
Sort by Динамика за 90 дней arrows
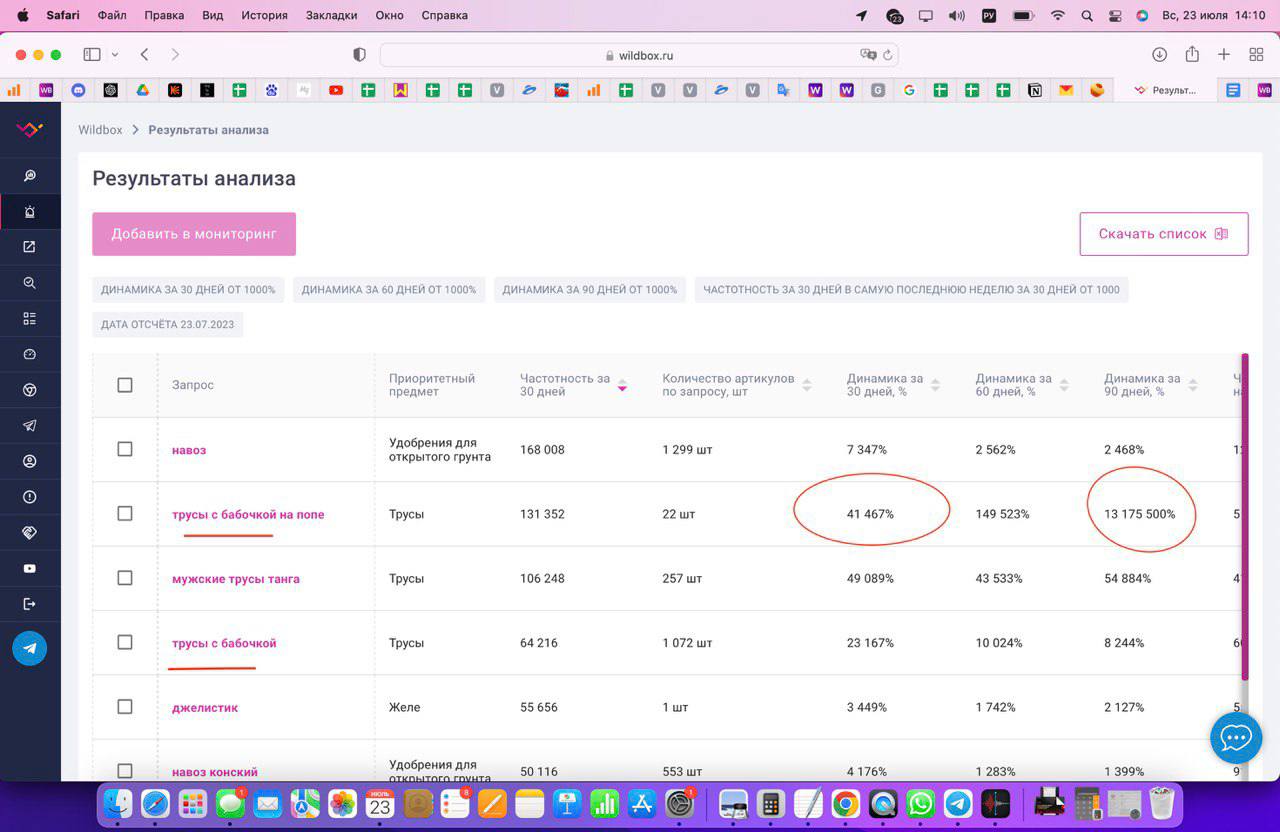[x=1193, y=385]
